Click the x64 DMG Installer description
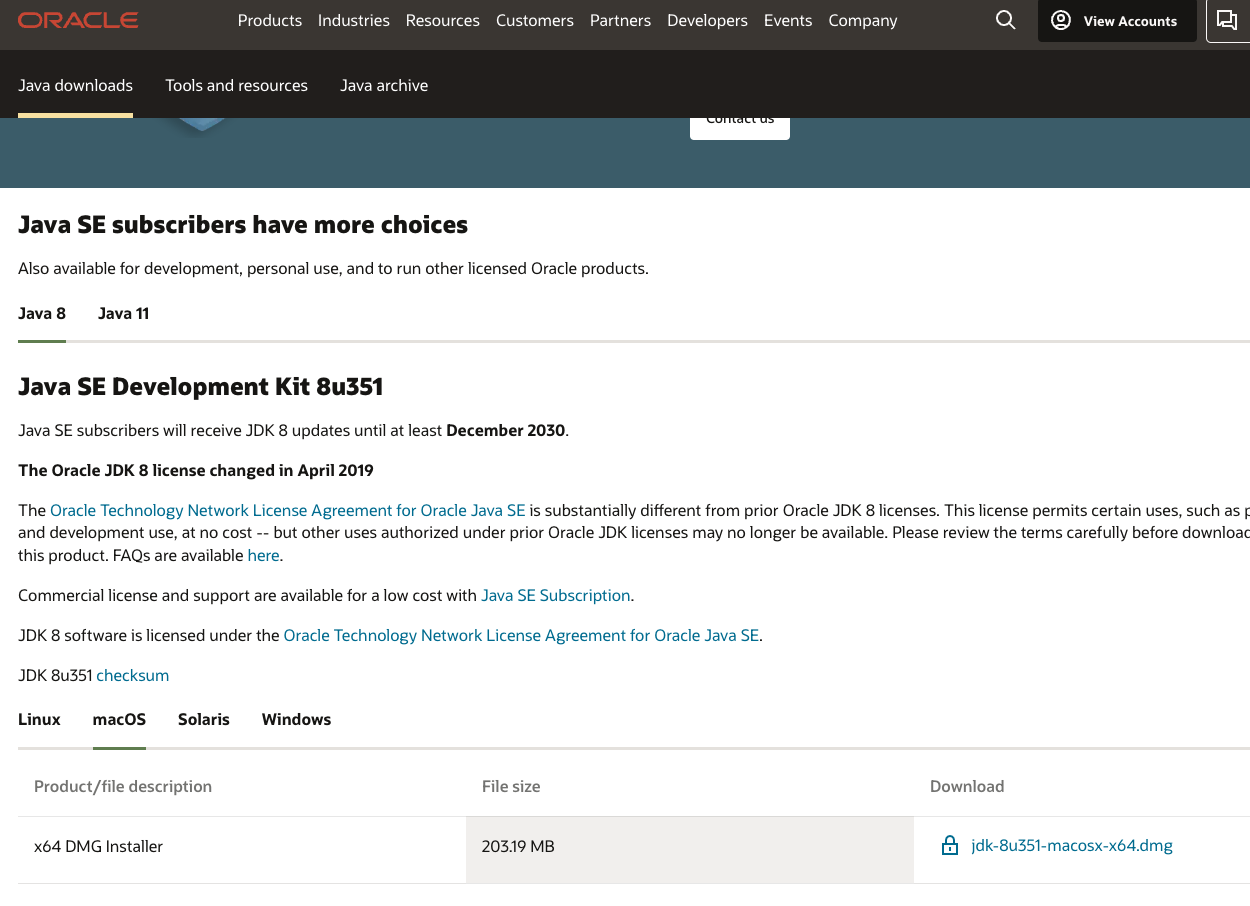Image resolution: width=1250 pixels, height=906 pixels. click(x=98, y=847)
